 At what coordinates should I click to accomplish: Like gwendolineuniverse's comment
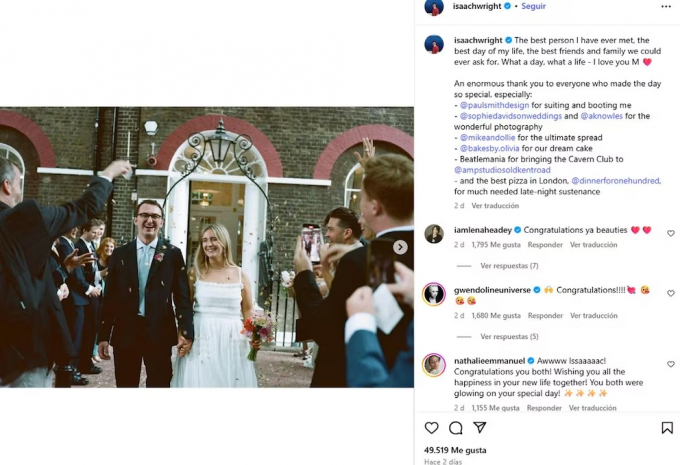(x=670, y=292)
